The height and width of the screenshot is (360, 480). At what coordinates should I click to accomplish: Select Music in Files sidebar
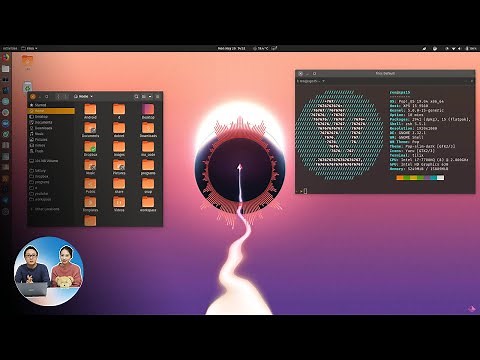51,134
